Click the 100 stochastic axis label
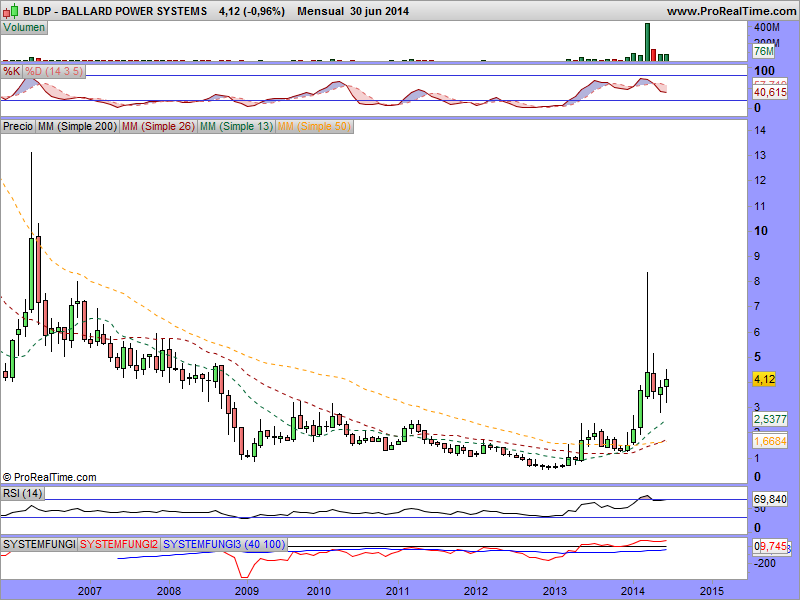800x600 pixels. (x=764, y=71)
